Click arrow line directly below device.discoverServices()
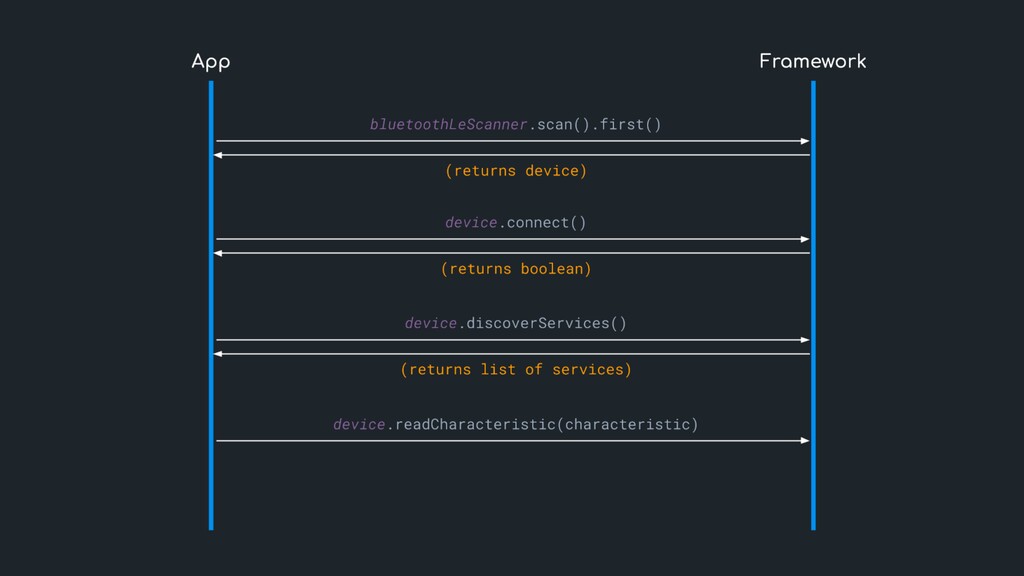Viewport: 1024px width, 576px height. [512, 340]
